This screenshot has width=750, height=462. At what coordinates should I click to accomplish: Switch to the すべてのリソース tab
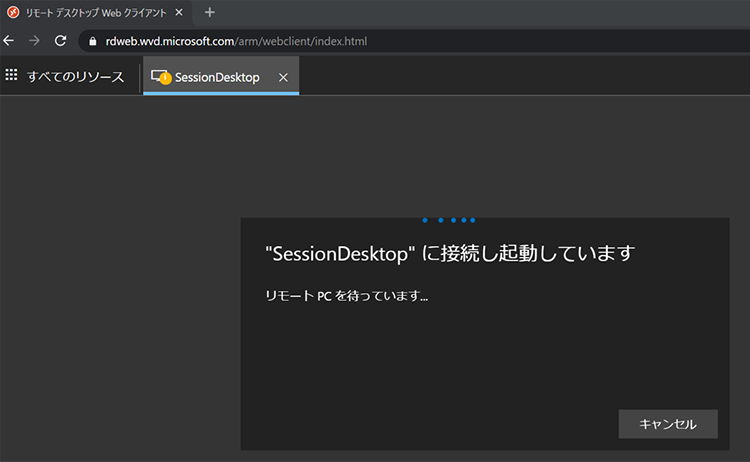(75, 77)
